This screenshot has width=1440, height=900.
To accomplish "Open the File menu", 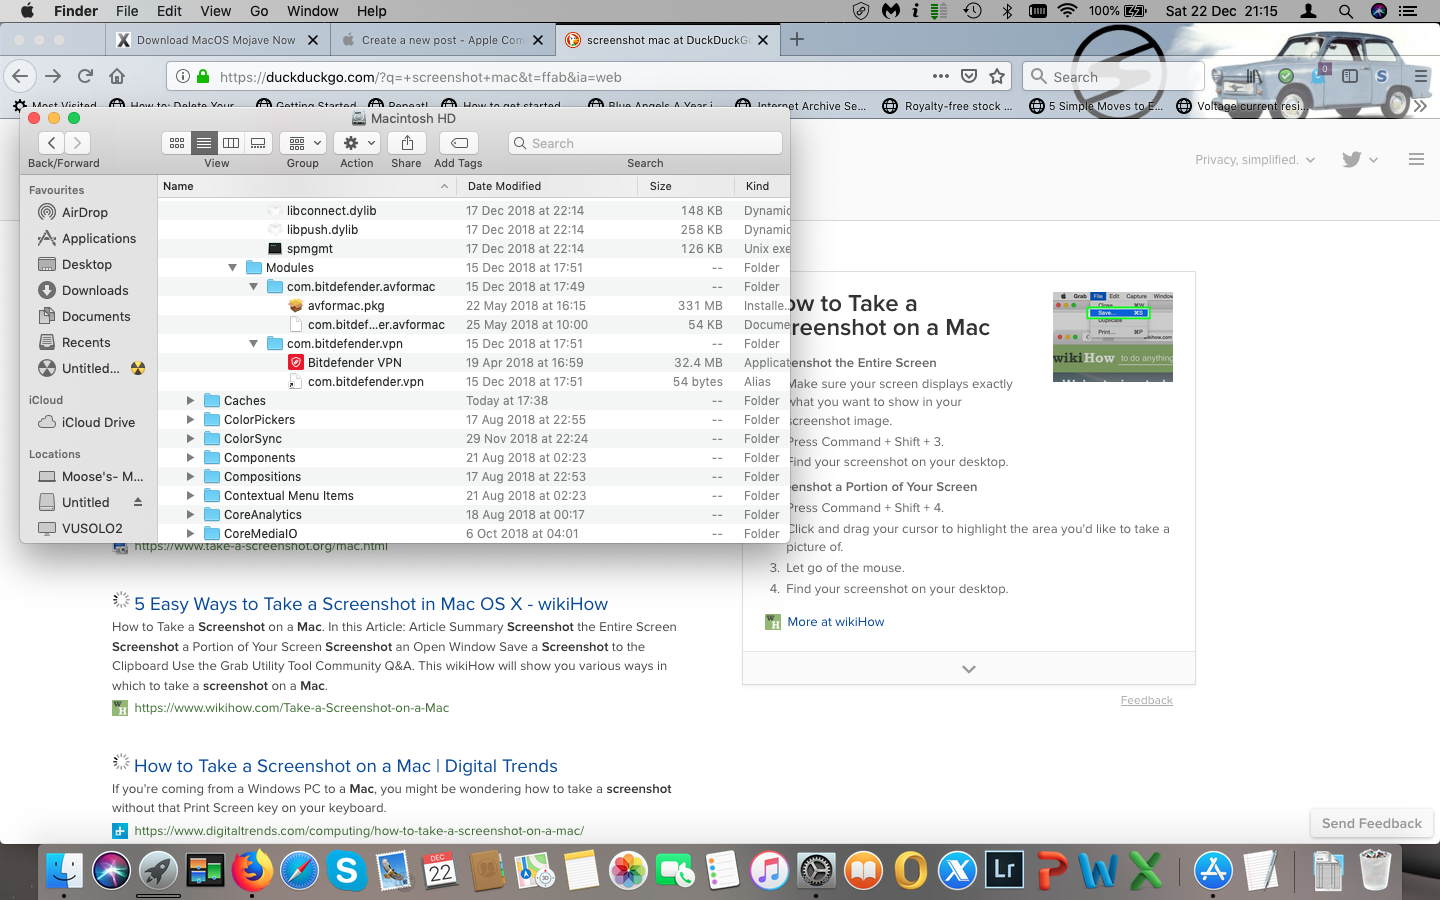I will pyautogui.click(x=127, y=11).
